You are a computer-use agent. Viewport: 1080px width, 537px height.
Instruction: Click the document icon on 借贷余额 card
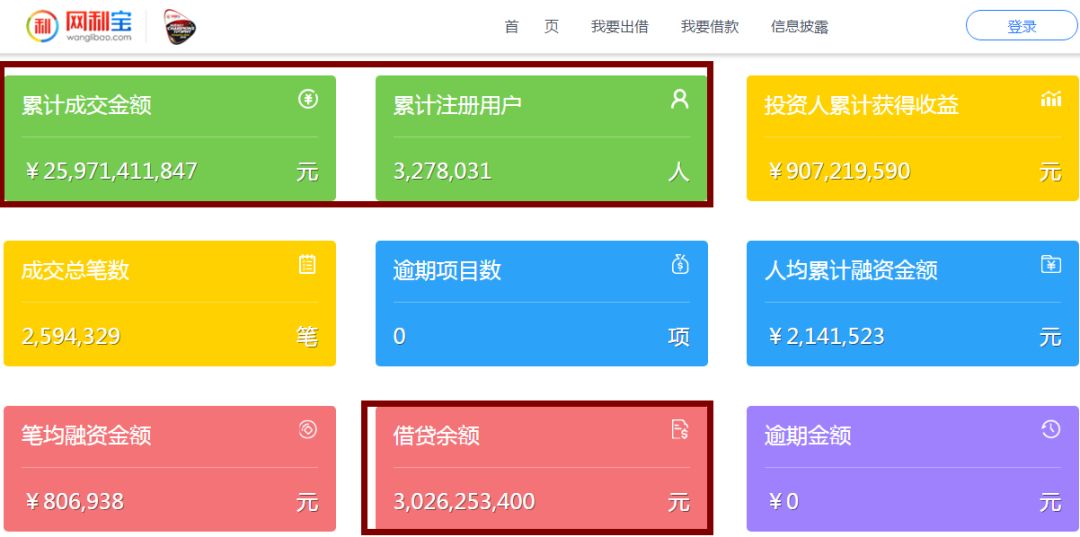pyautogui.click(x=680, y=430)
